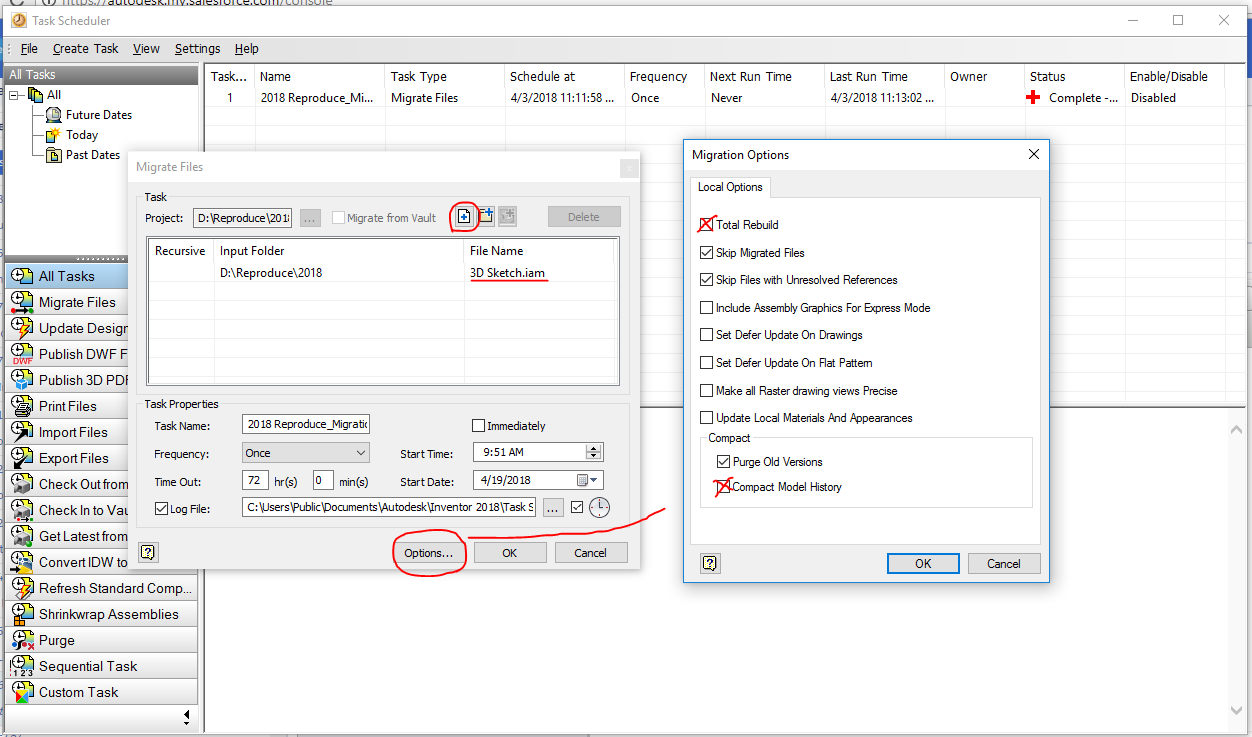Open the View menu

coord(146,48)
